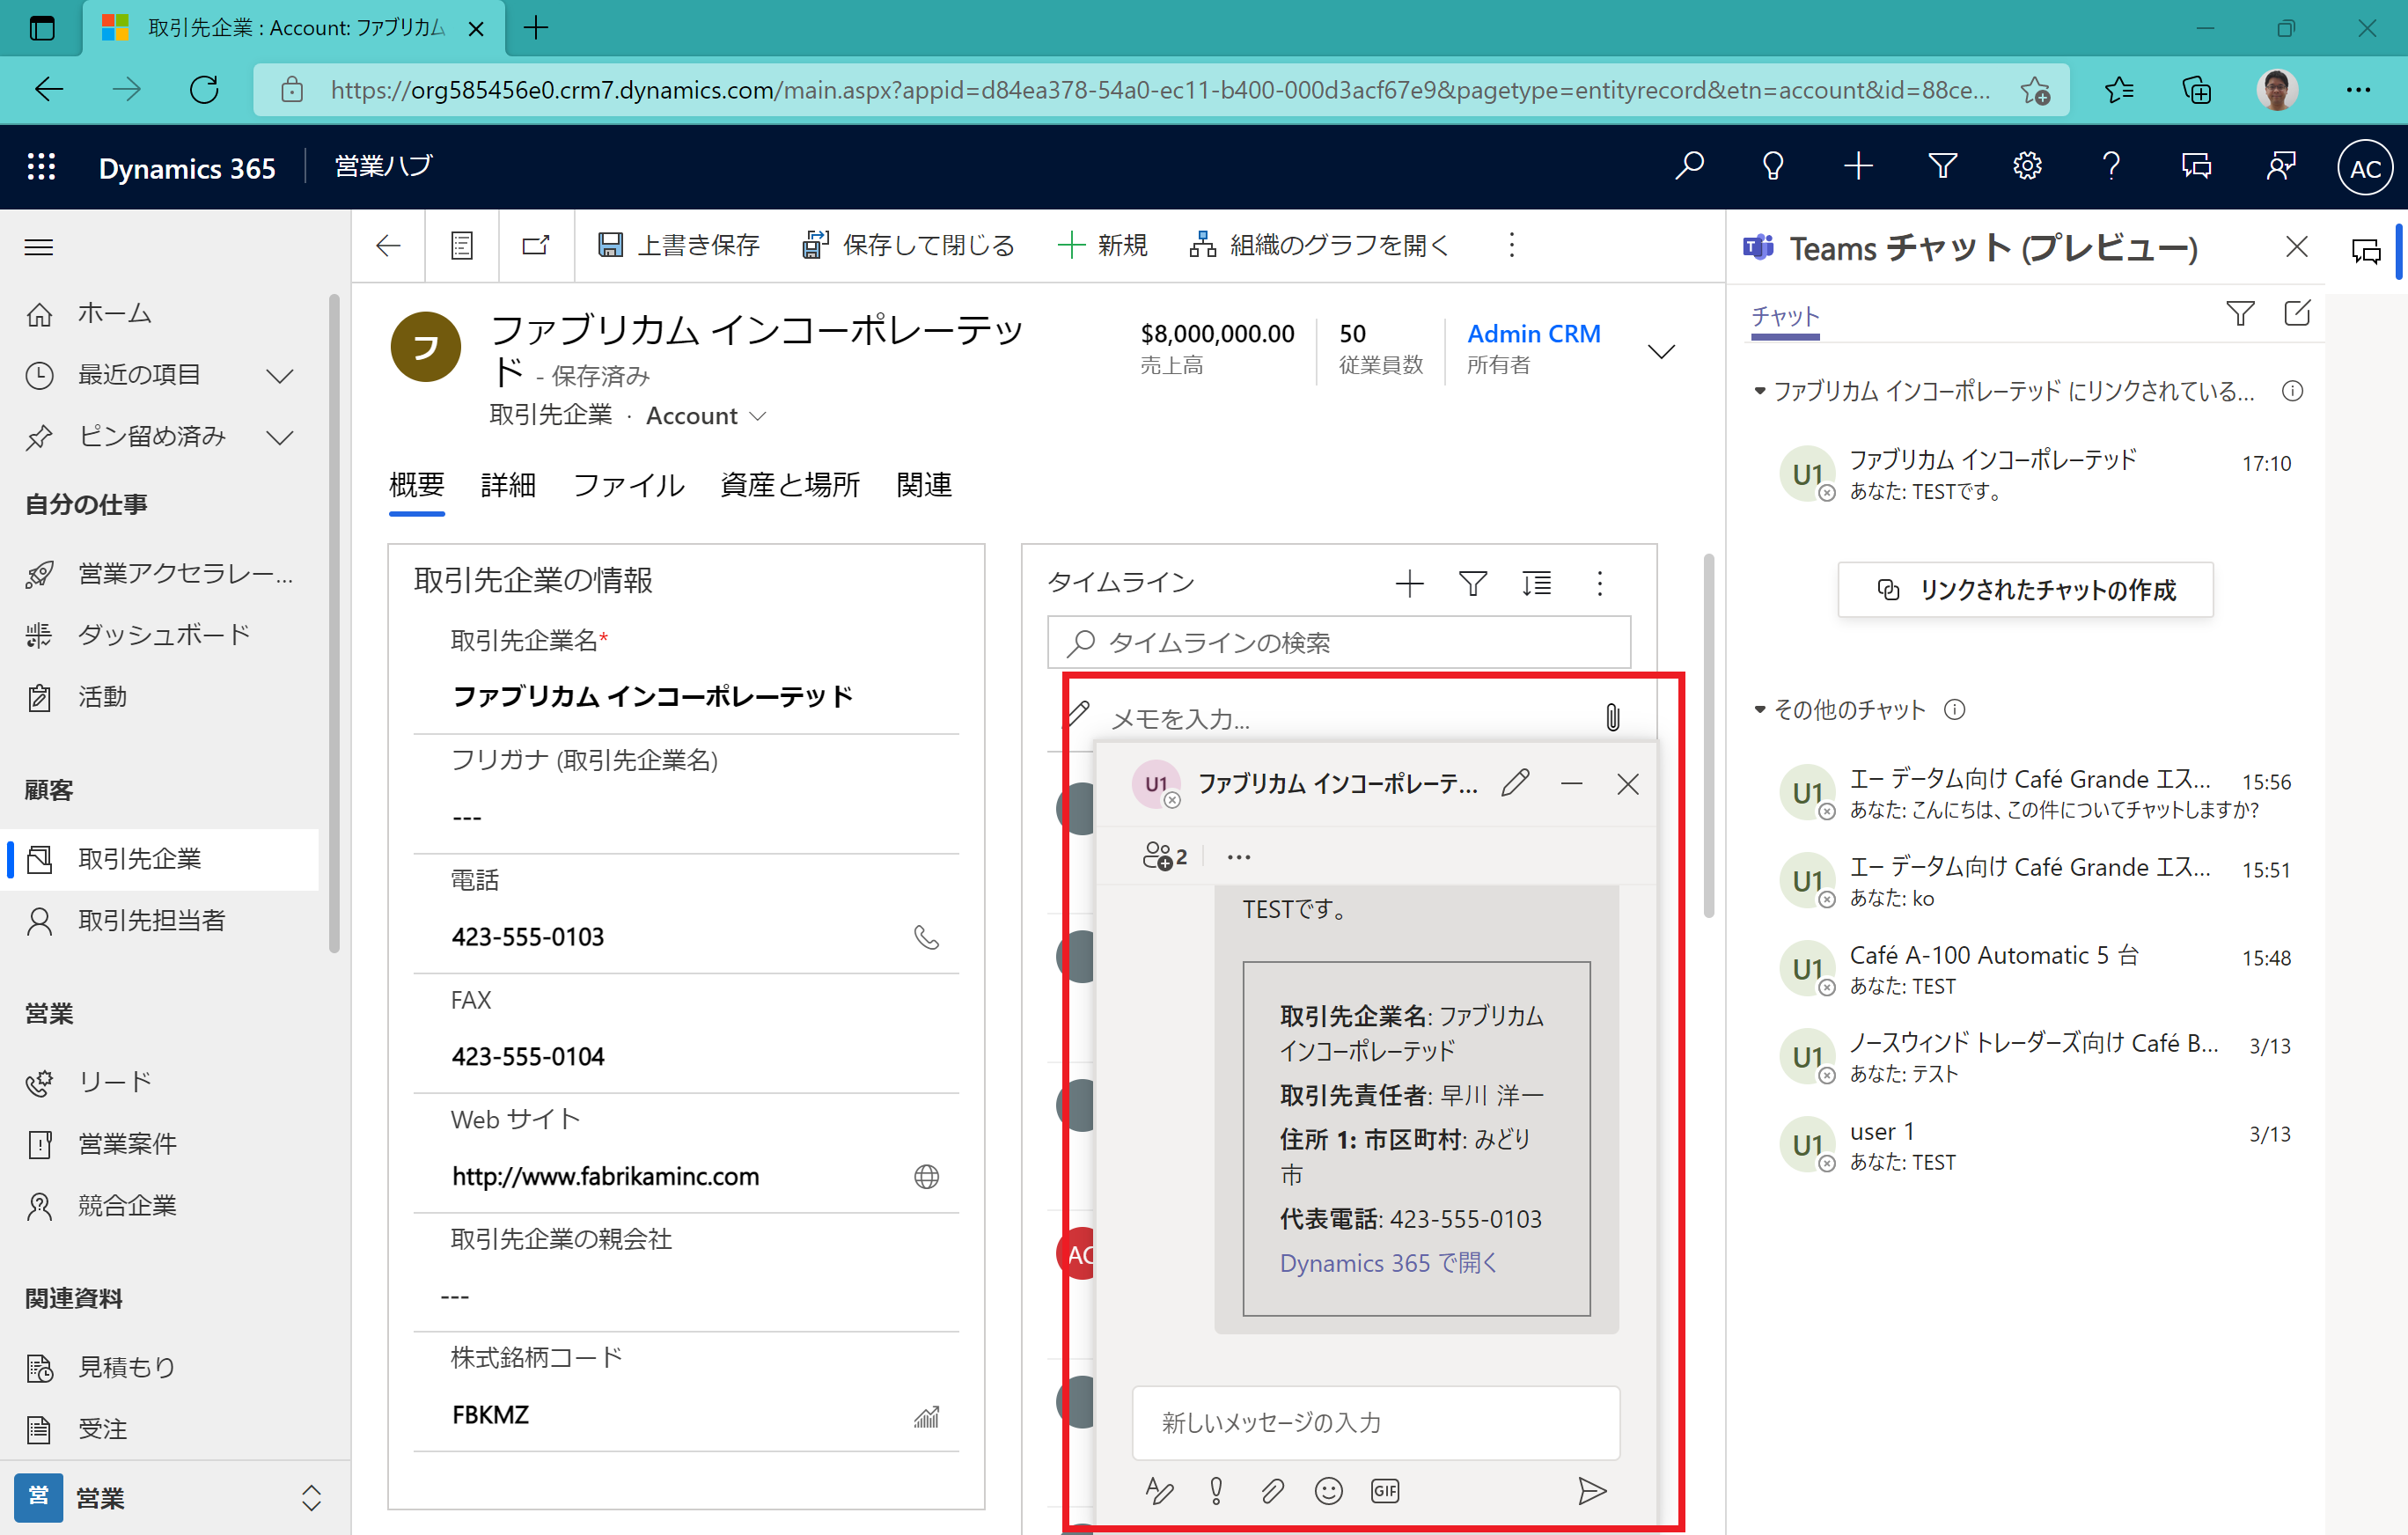Screen dimensions: 2408x1535
Task: Click the phone call icon beside 423-555-0103
Action: click(x=926, y=937)
